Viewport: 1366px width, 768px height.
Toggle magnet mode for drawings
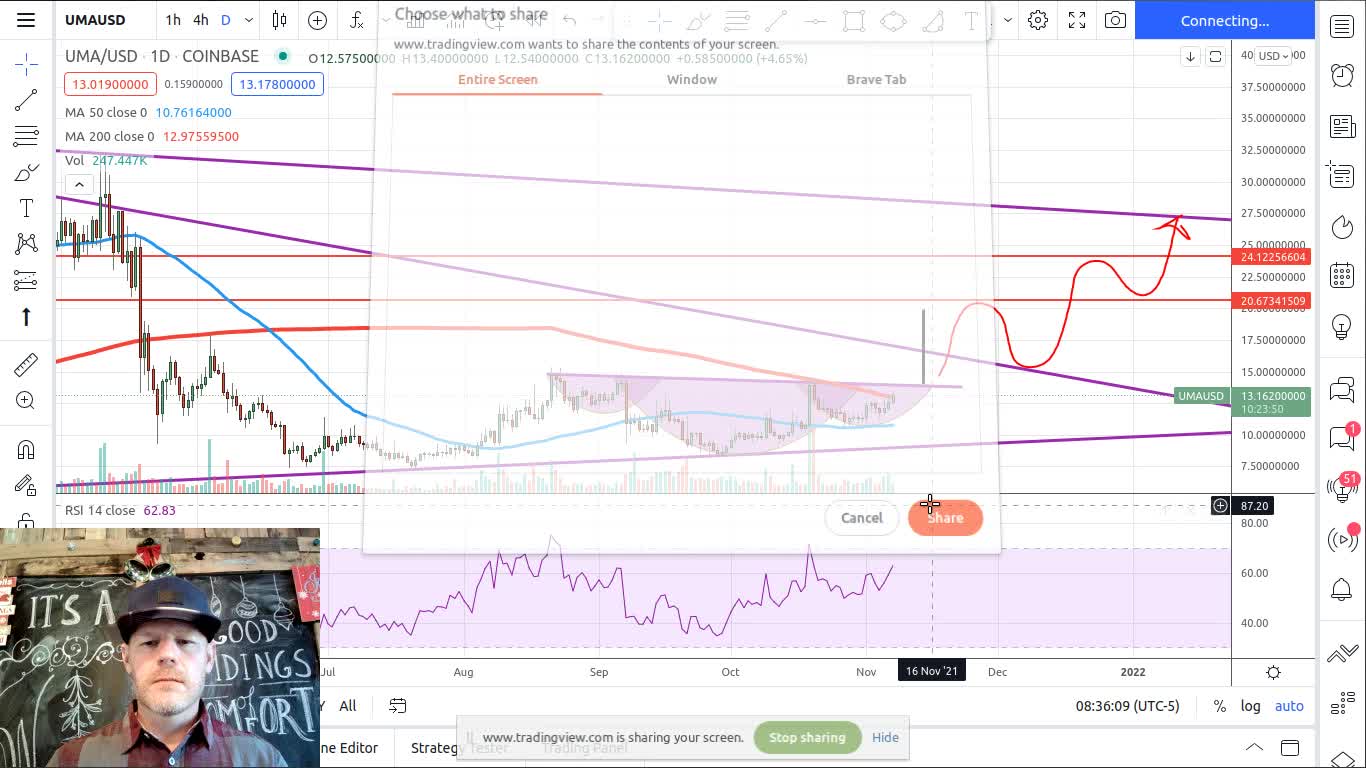[26, 450]
